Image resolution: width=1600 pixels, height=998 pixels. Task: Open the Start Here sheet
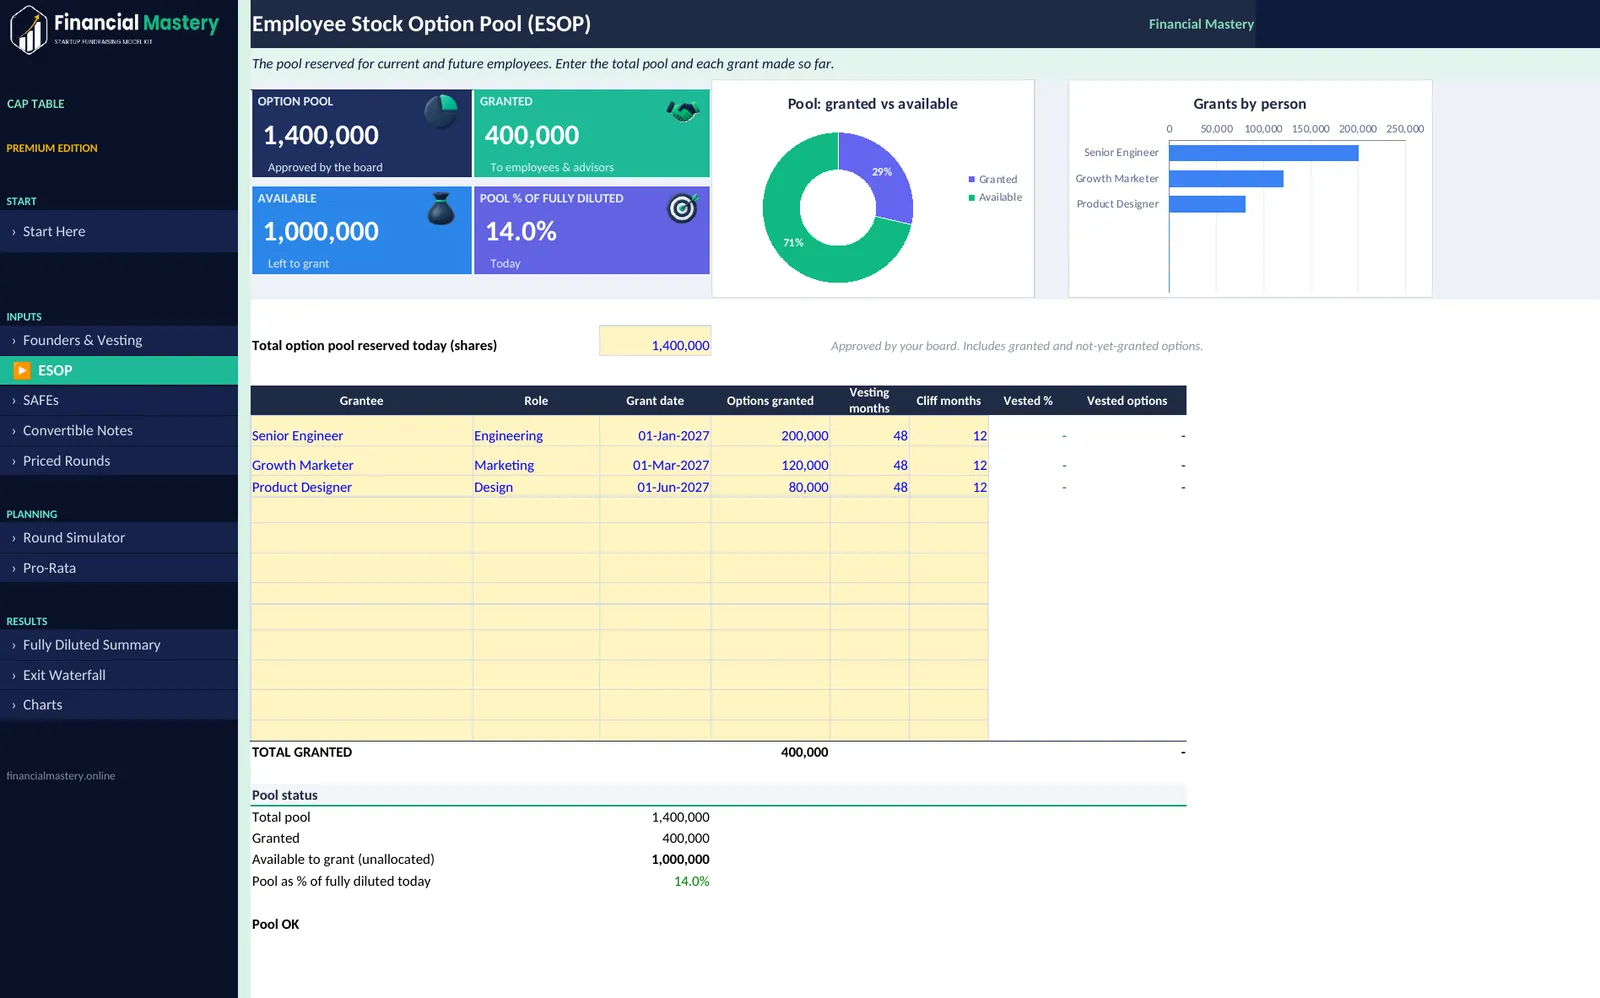click(x=119, y=231)
